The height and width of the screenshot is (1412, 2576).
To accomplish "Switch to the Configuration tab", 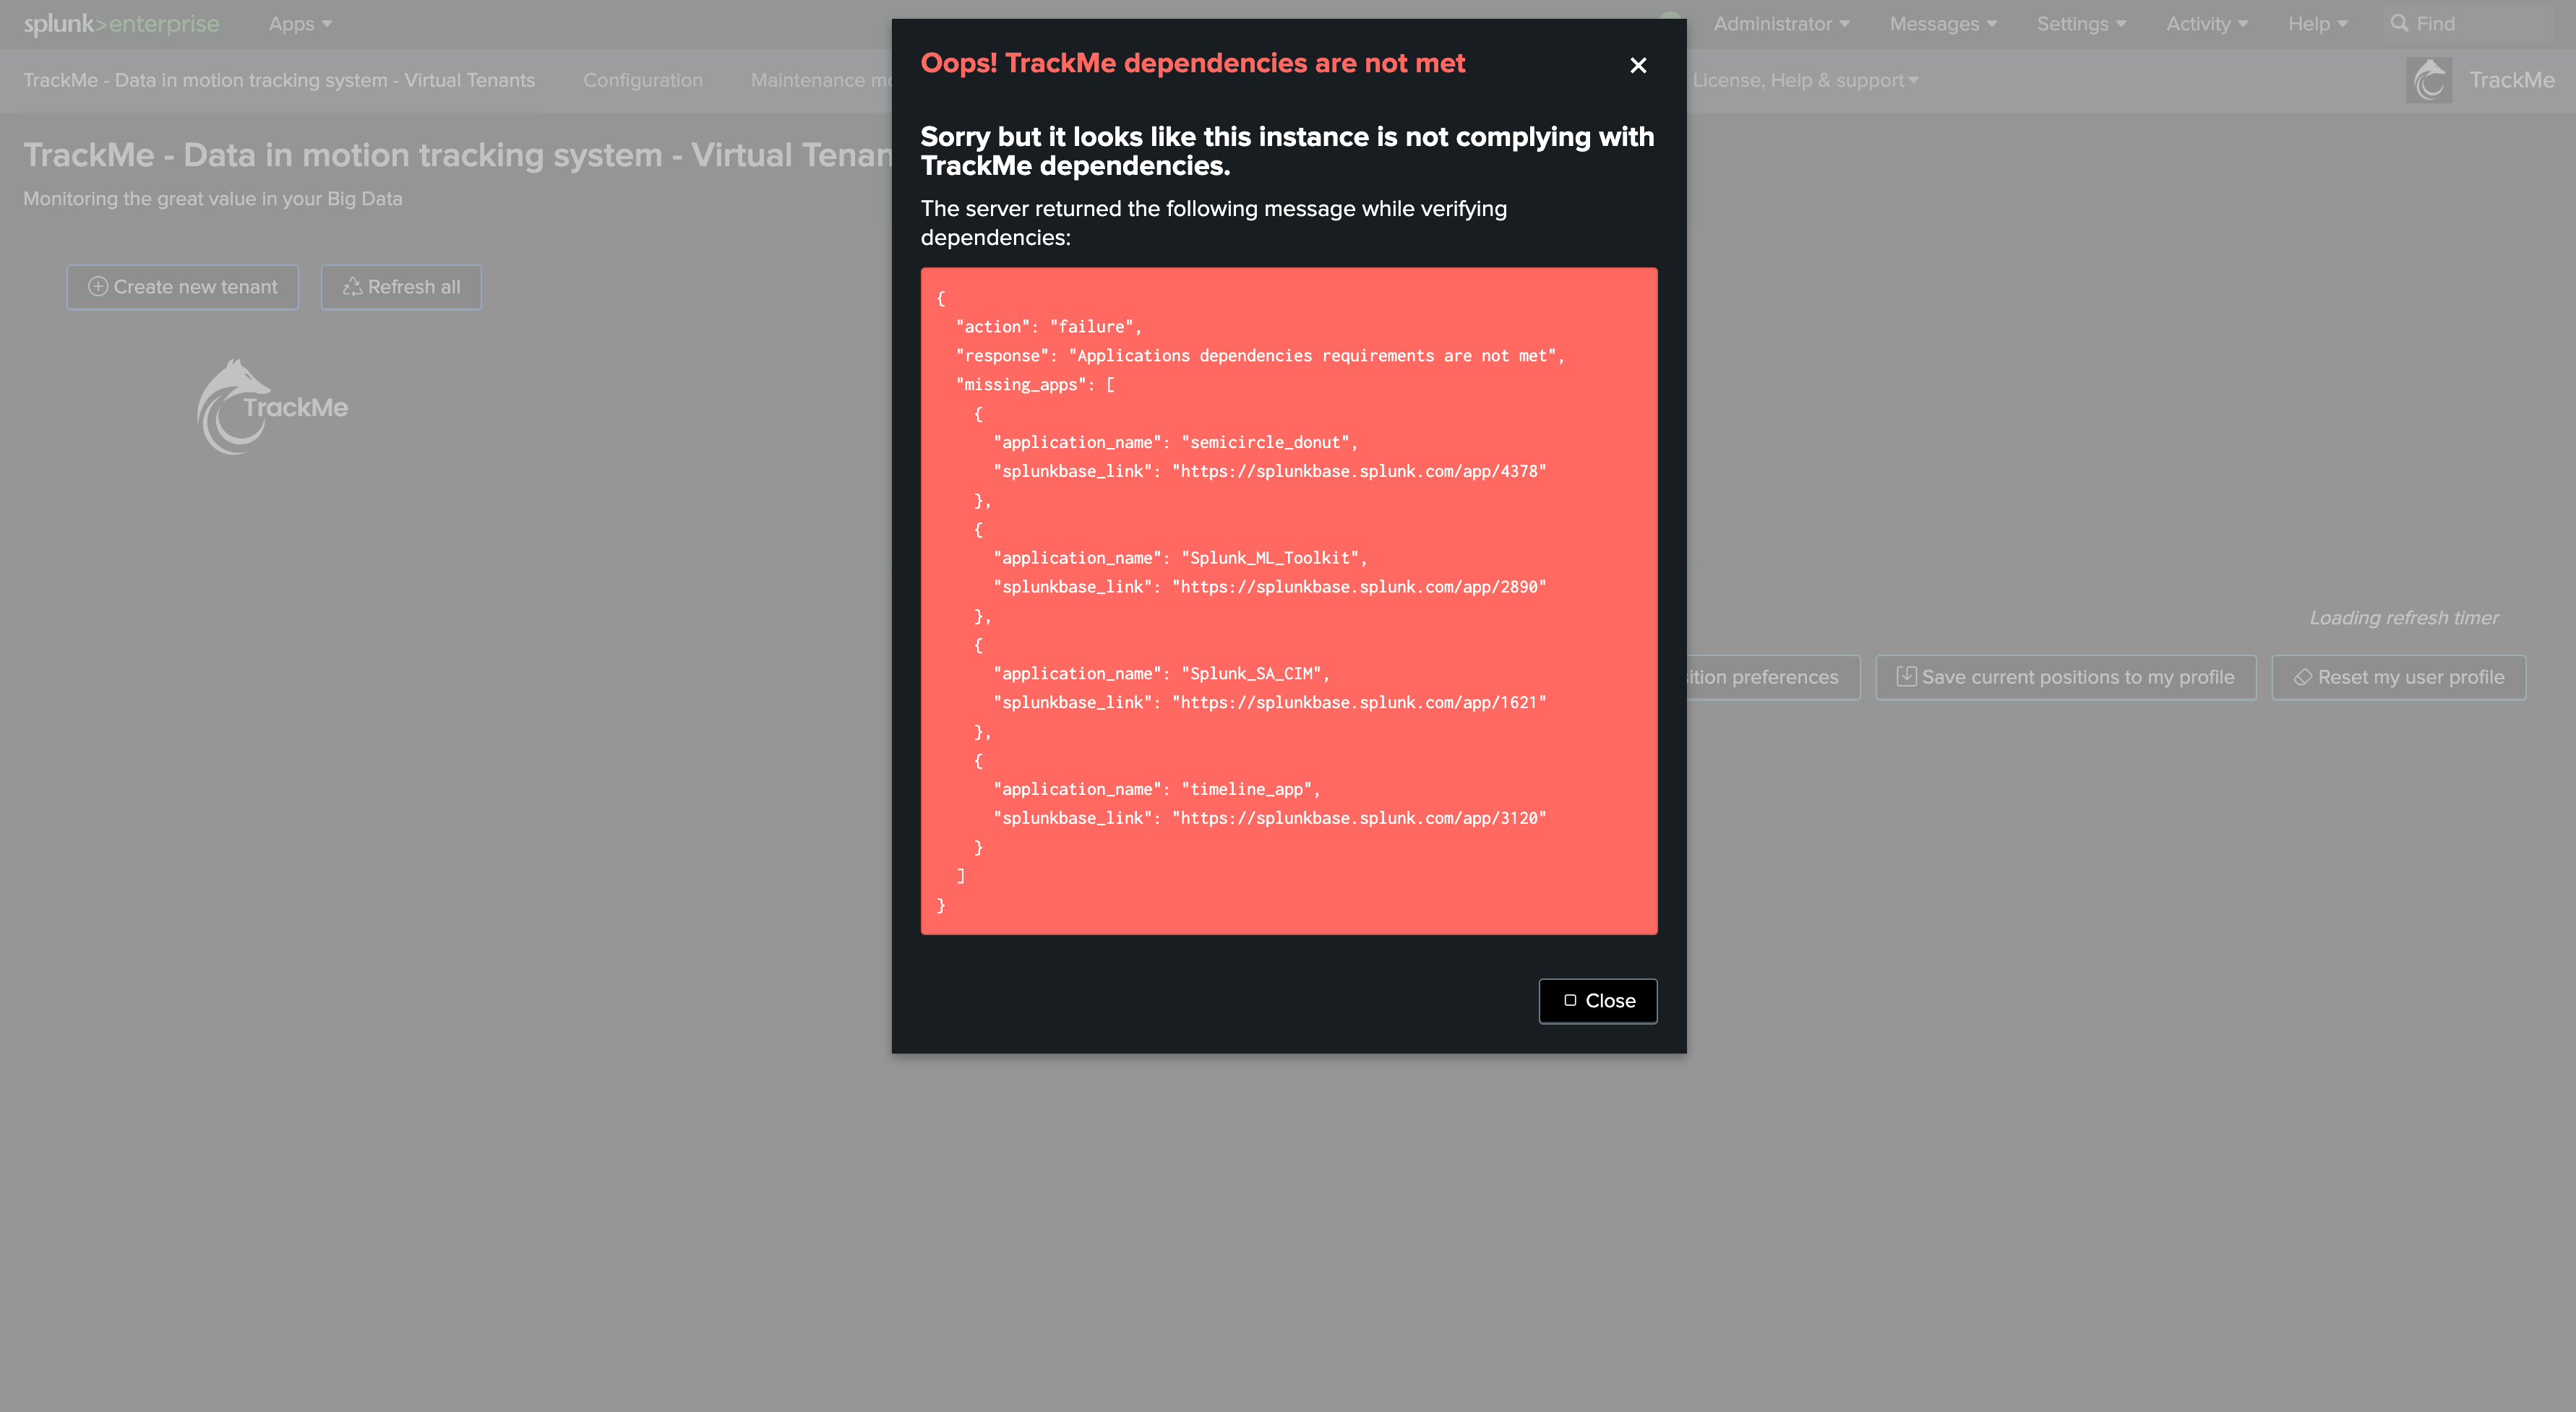I will 643,80.
